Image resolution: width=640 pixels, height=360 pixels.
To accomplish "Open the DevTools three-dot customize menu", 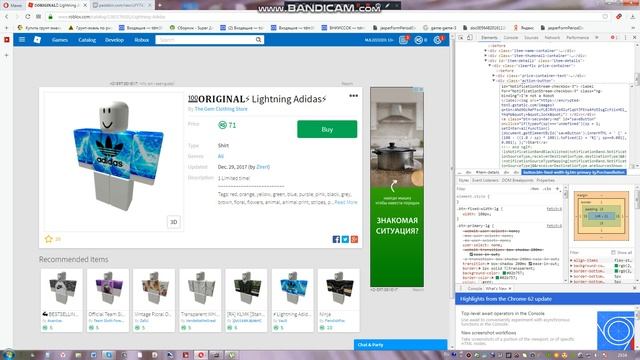I will pos(626,38).
